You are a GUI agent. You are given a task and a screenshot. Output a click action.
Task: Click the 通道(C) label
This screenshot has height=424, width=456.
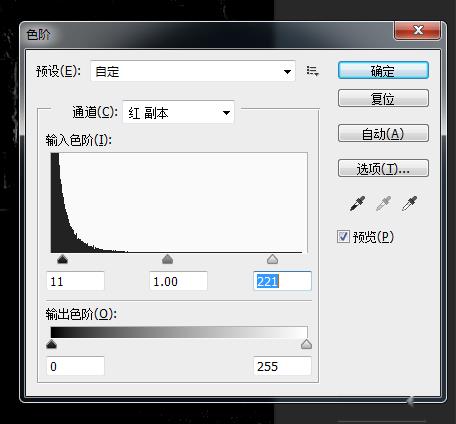[95, 112]
